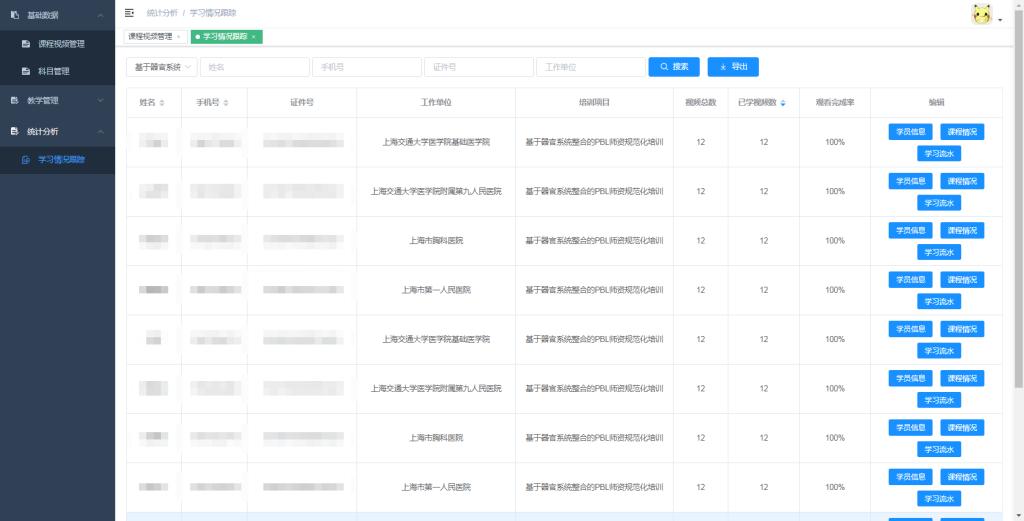Click 学员信息 in the fourth table row
This screenshot has height=521, width=1024.
tap(910, 279)
